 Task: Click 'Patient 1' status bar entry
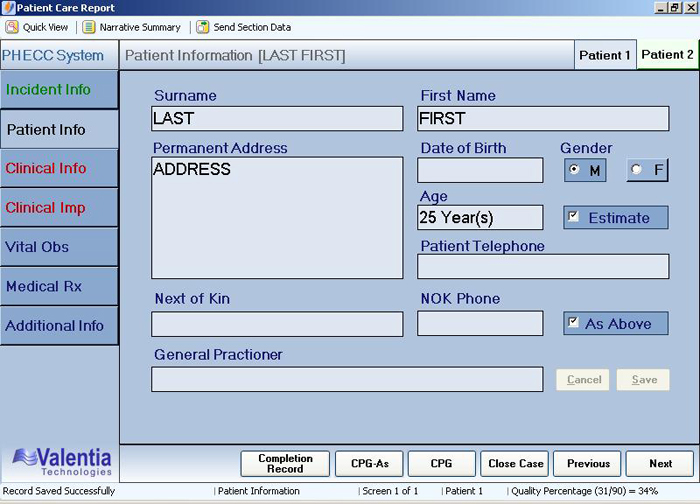click(464, 491)
